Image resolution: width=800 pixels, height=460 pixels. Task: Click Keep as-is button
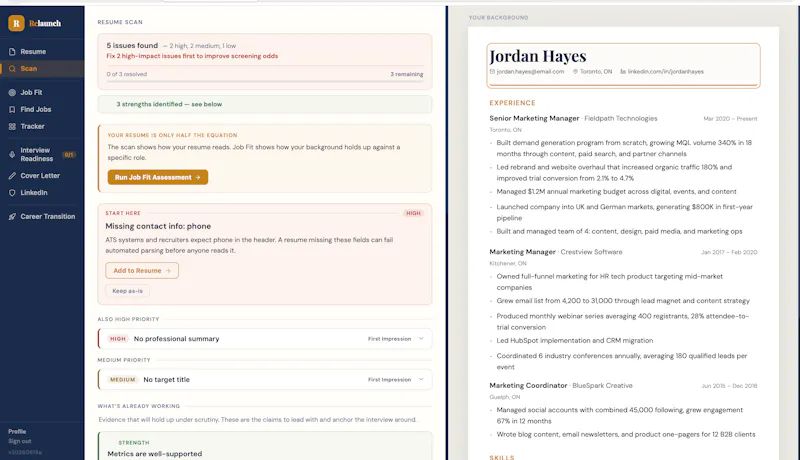(128, 291)
